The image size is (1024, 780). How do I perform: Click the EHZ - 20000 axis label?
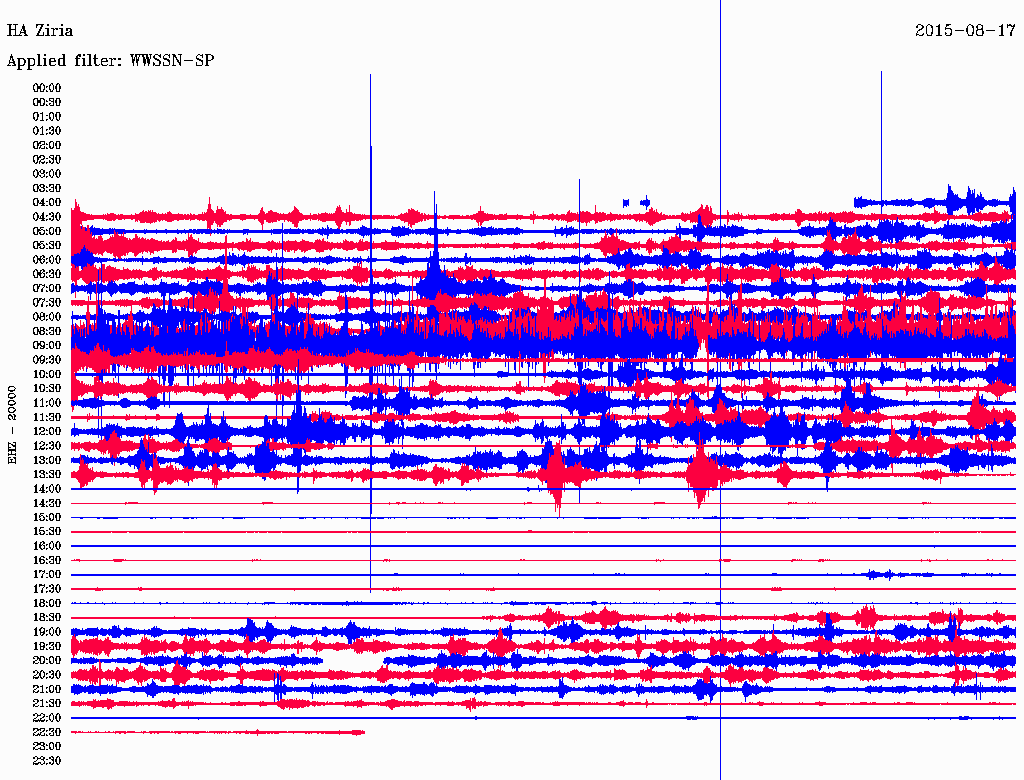[12, 425]
